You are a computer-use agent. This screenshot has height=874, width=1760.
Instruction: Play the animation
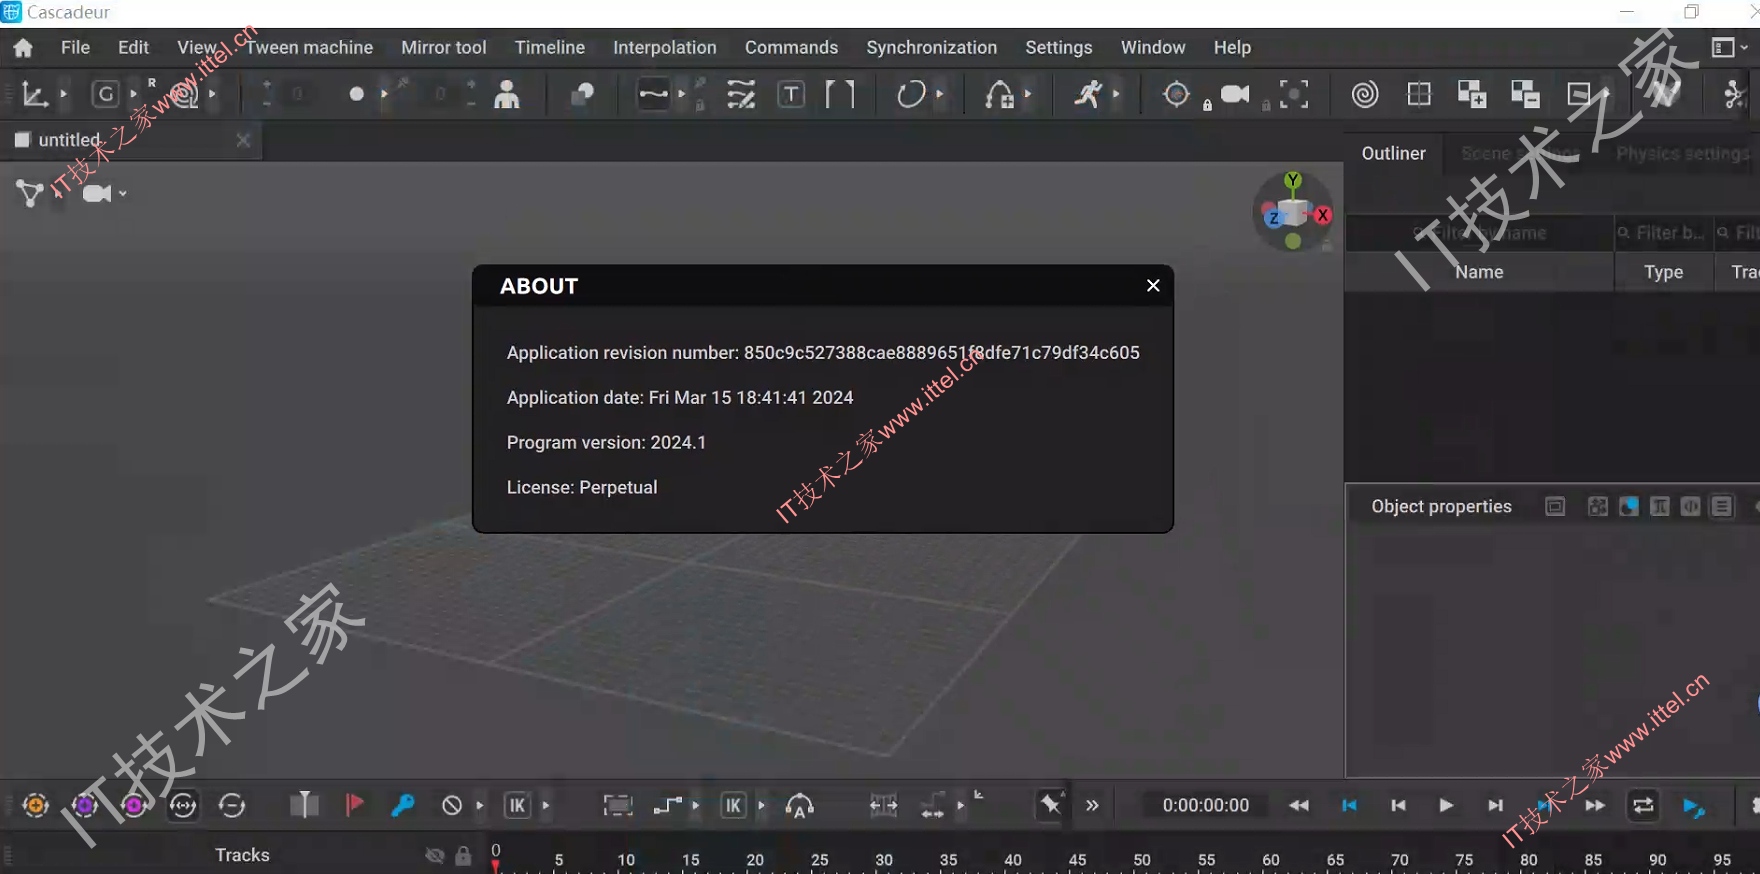tap(1446, 805)
